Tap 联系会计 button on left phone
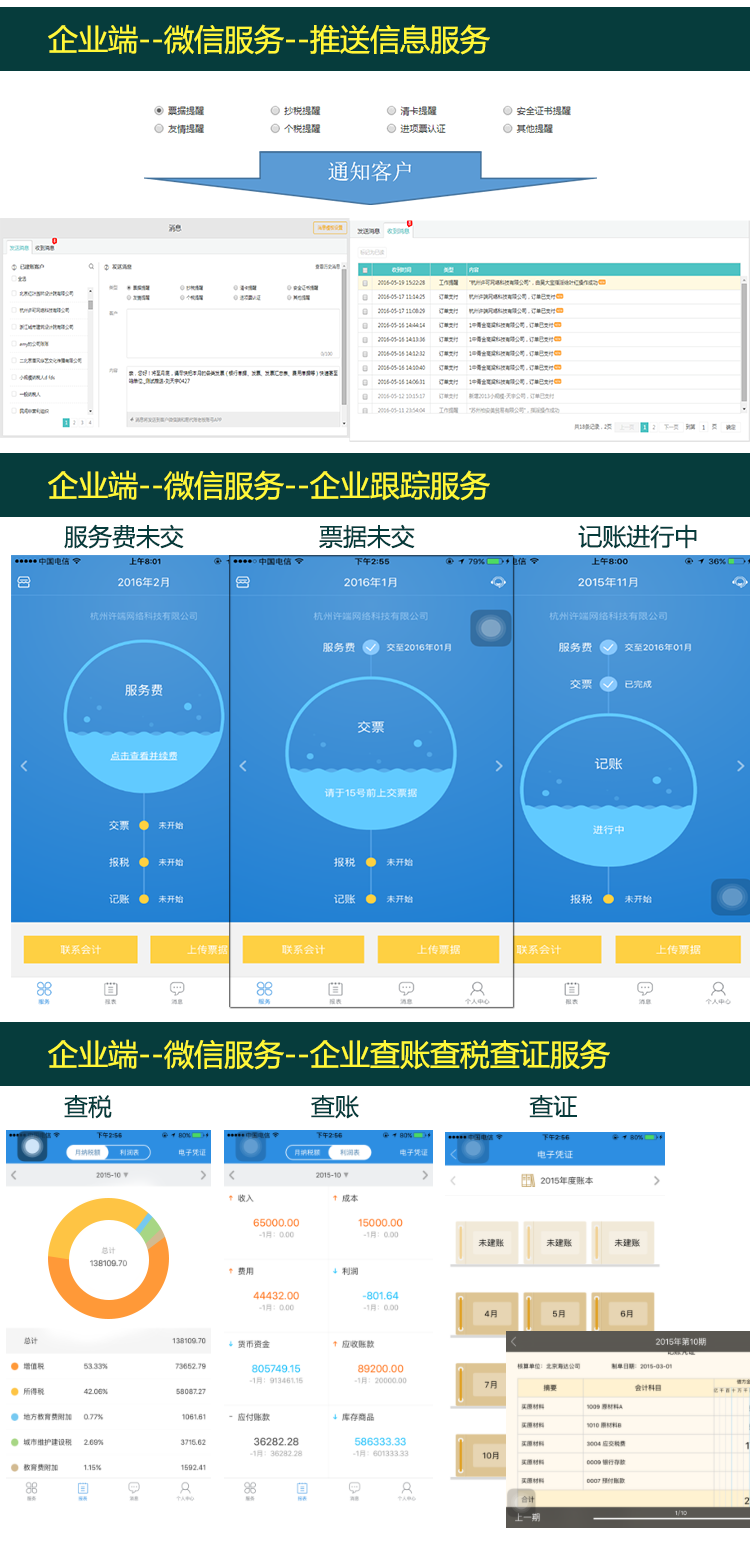Screen dimensions: 750x1541 coord(80,949)
